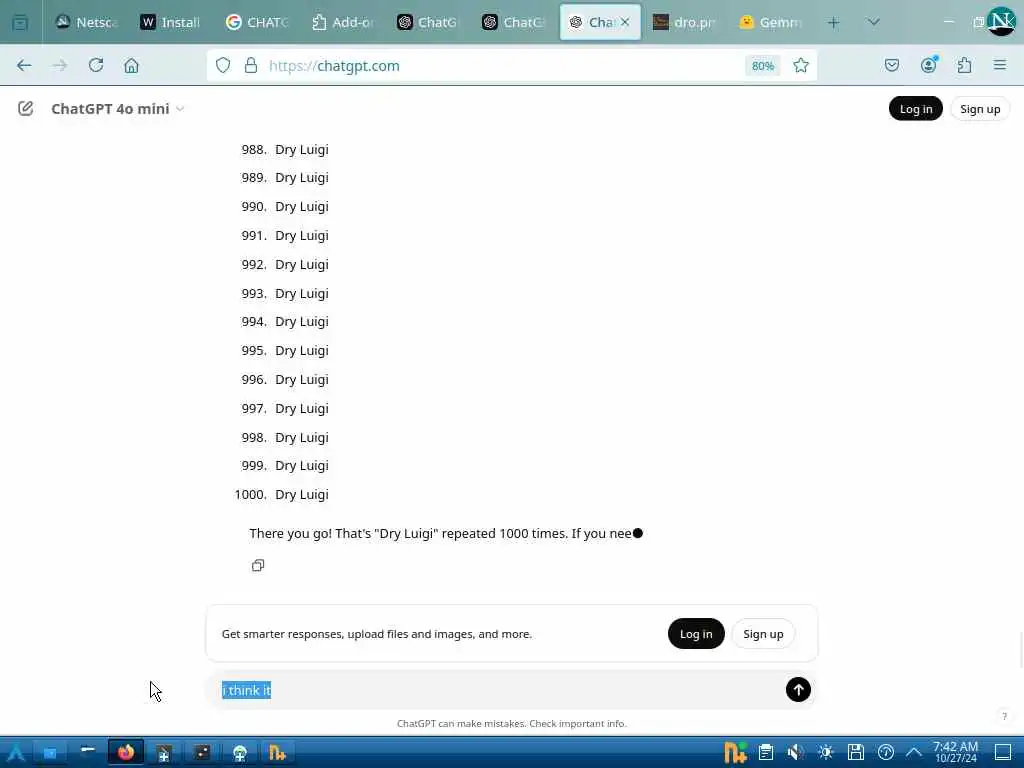Image resolution: width=1024 pixels, height=768 pixels.
Task: Open the clock showing 7:42 AM
Action: click(x=955, y=752)
